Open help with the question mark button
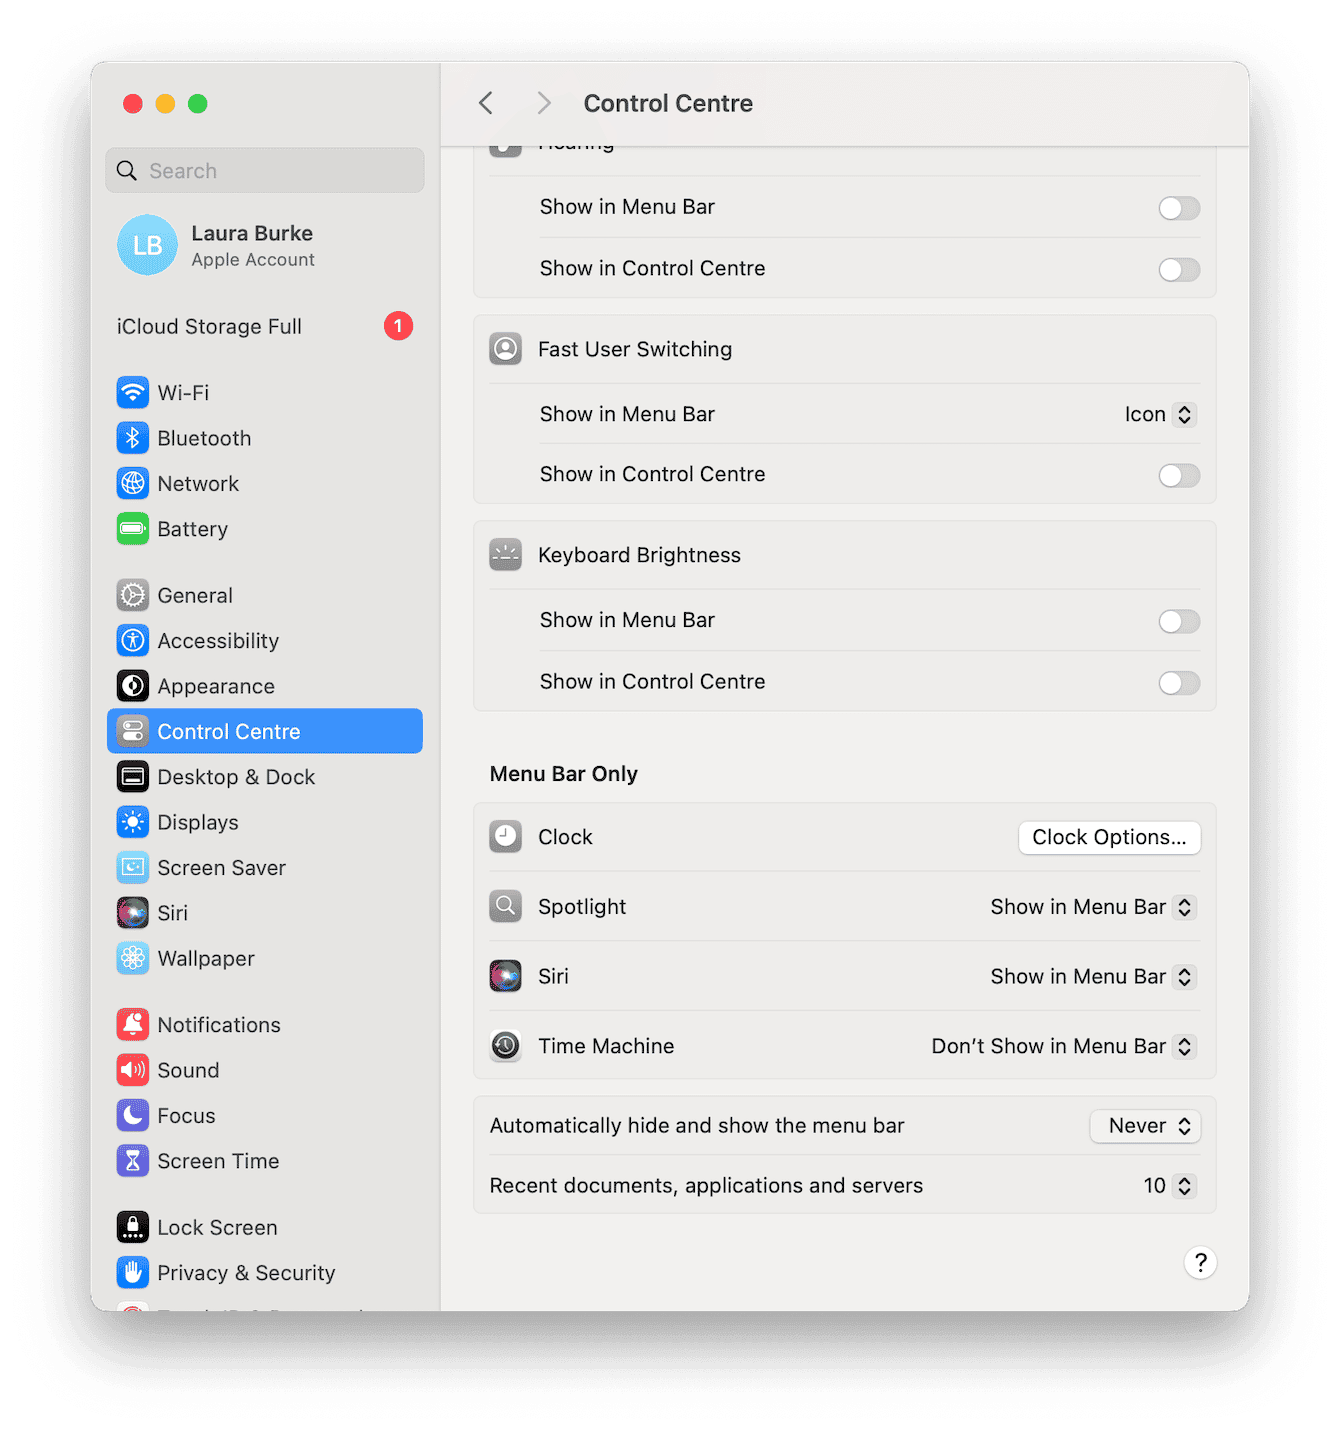Image resolution: width=1340 pixels, height=1431 pixels. (1200, 1263)
